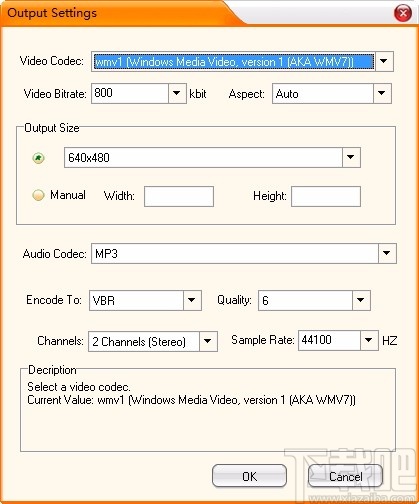
Task: Select the preset output size radio button
Action: [38, 158]
